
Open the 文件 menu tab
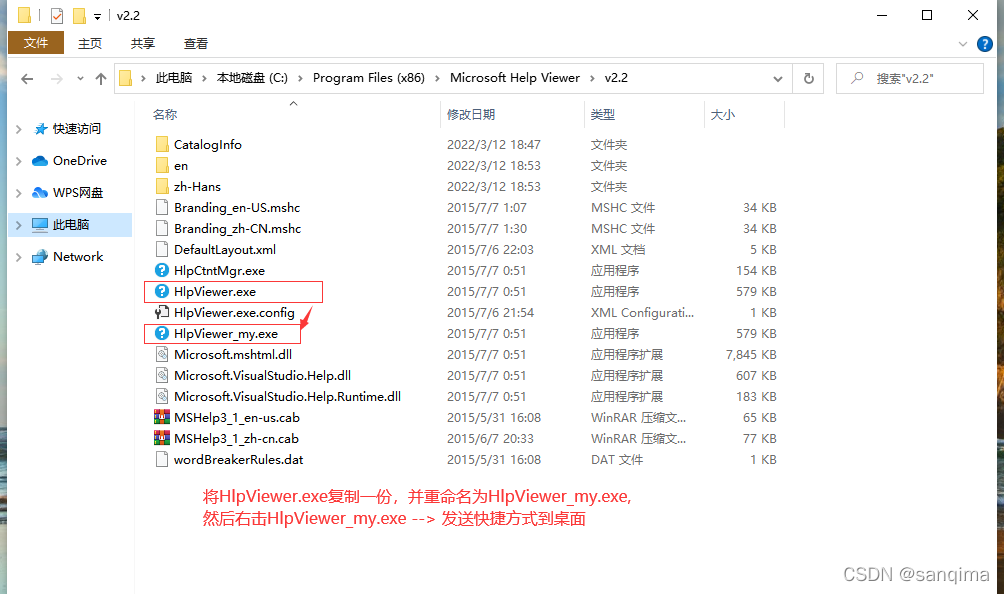coord(36,43)
